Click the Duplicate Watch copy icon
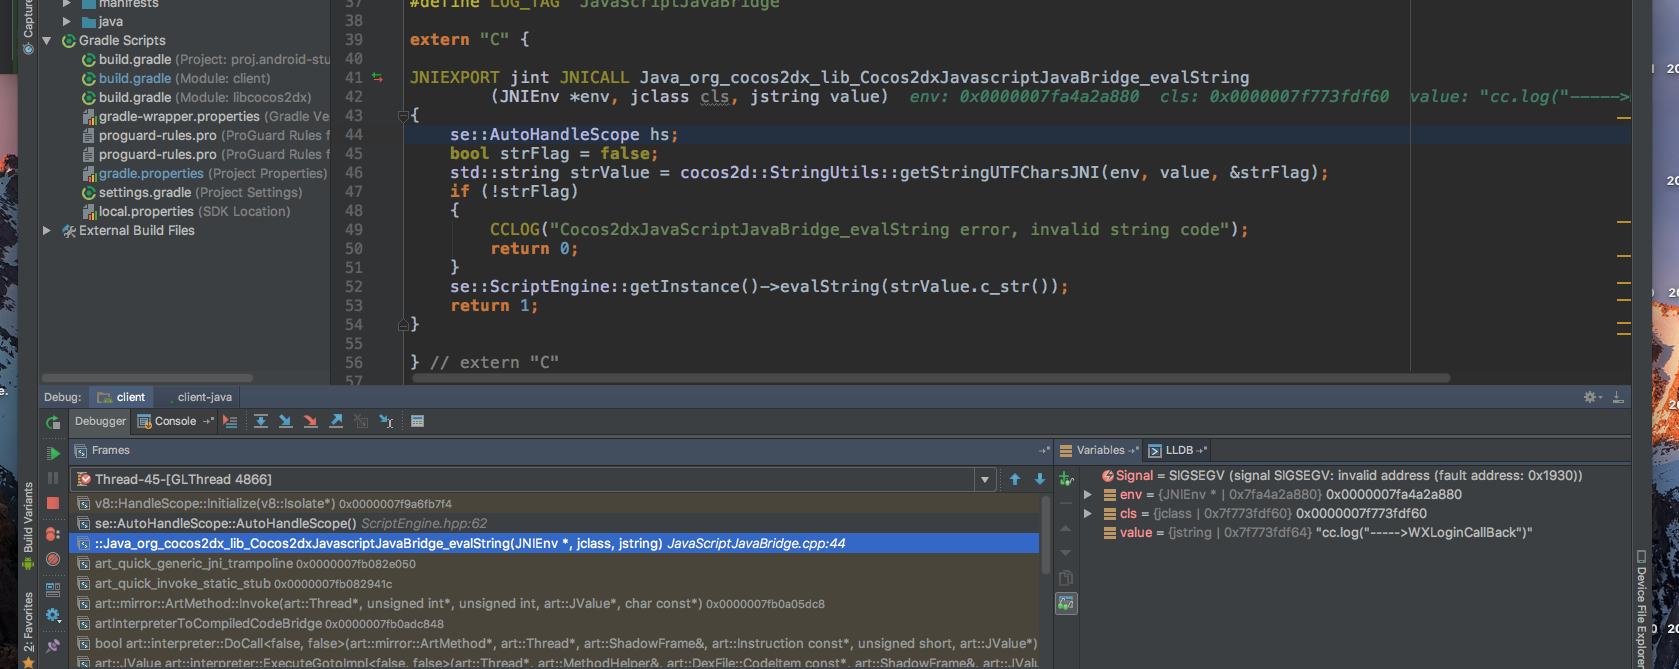This screenshot has height=669, width=1679. pos(1066,578)
